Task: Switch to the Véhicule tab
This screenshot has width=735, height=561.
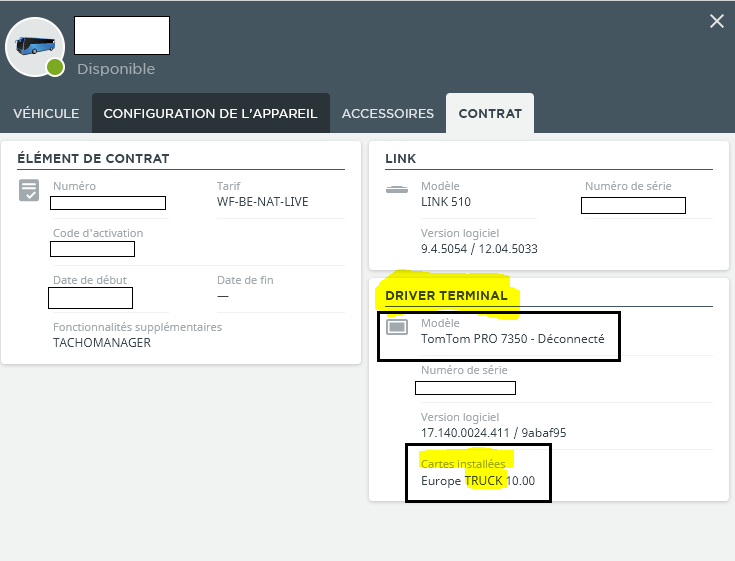Action: point(46,113)
